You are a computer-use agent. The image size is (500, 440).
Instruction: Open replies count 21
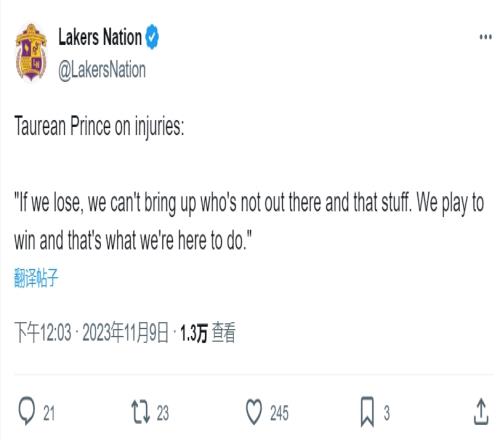point(49,413)
